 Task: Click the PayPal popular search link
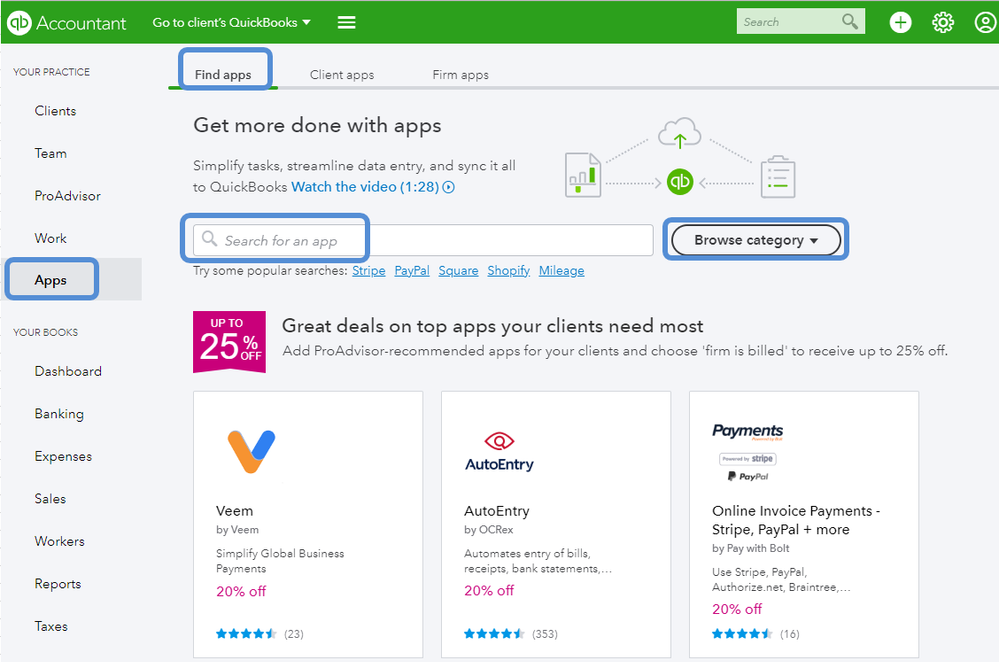(x=412, y=271)
